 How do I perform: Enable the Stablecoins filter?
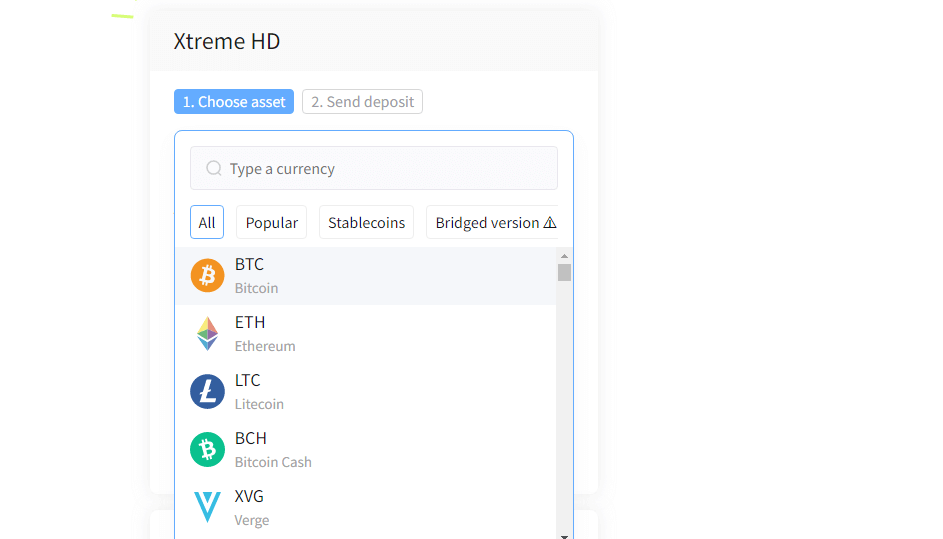click(x=367, y=223)
